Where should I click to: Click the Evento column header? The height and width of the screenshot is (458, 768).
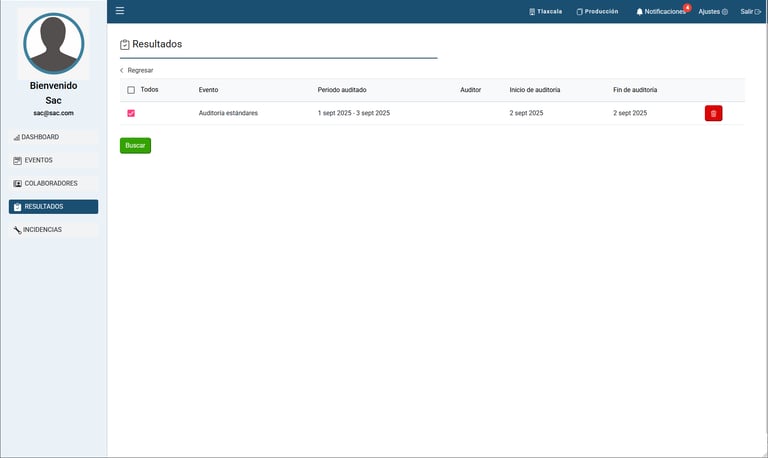click(208, 90)
